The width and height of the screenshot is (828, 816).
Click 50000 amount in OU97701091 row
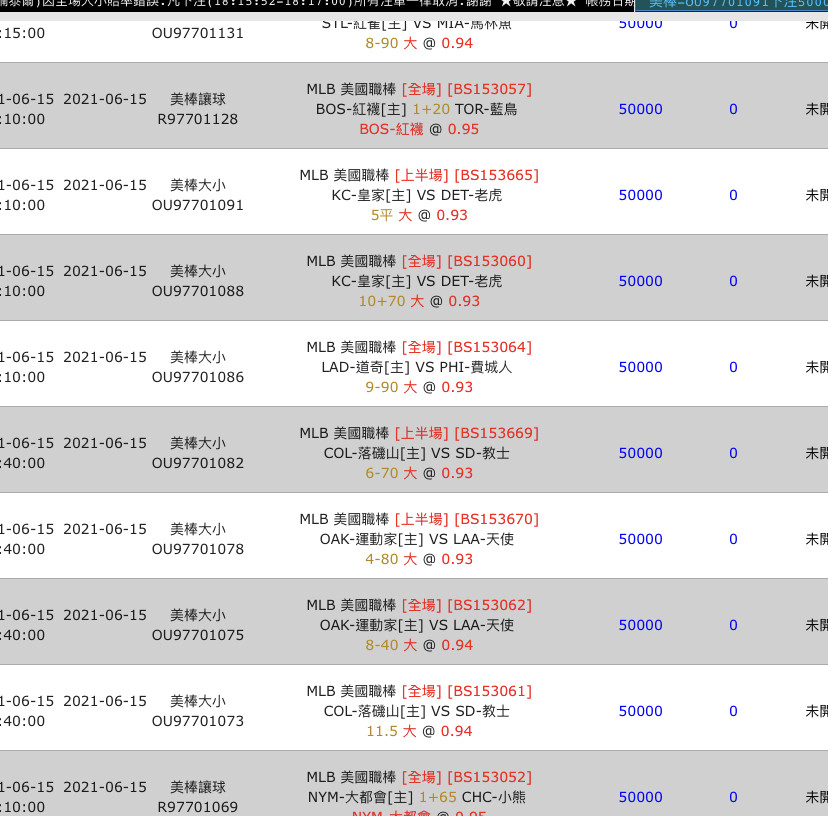pyautogui.click(x=641, y=195)
